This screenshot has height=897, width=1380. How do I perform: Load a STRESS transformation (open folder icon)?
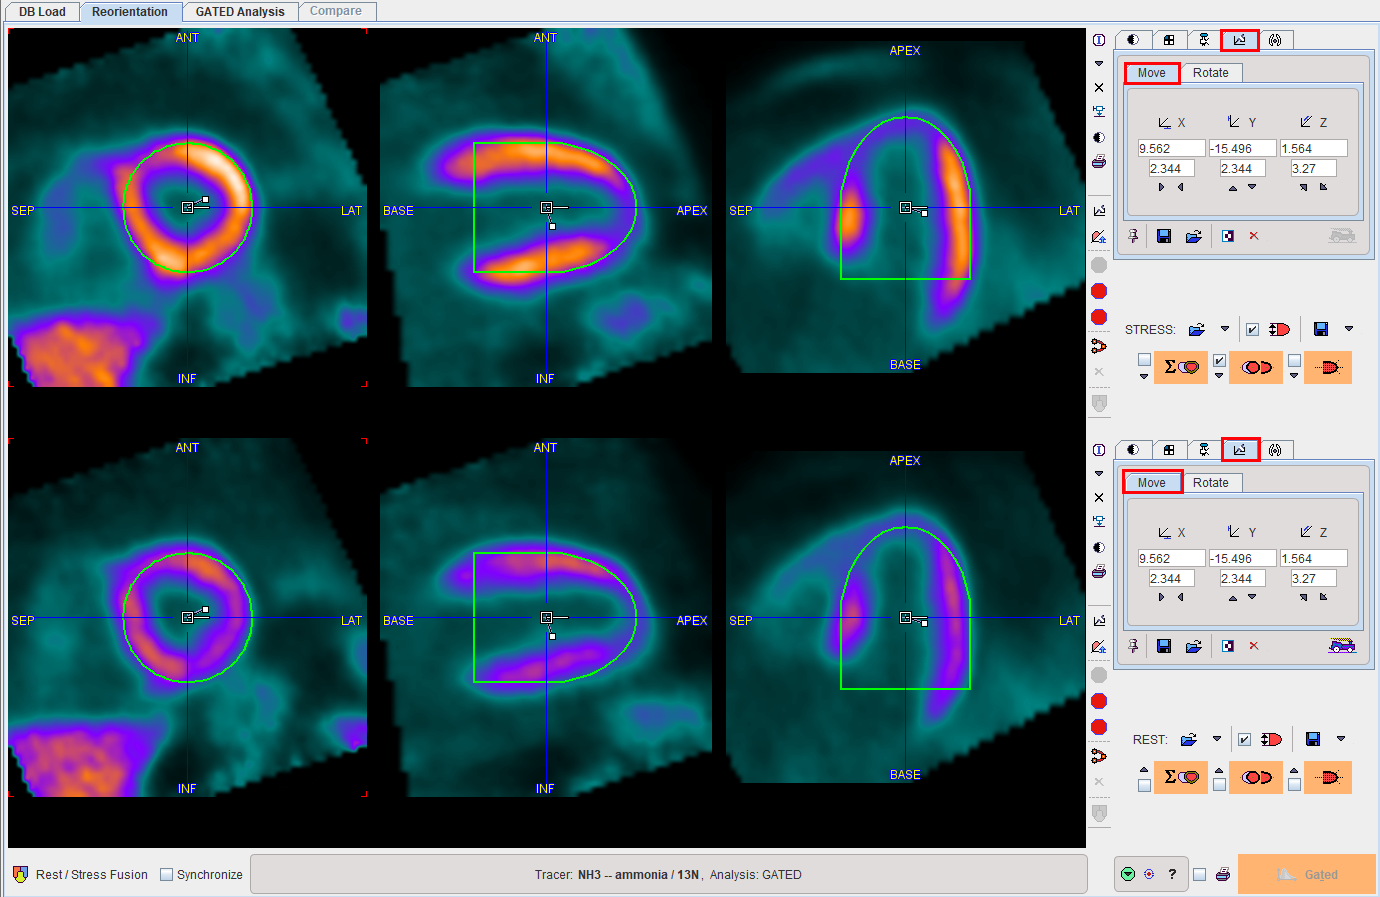click(x=1194, y=236)
